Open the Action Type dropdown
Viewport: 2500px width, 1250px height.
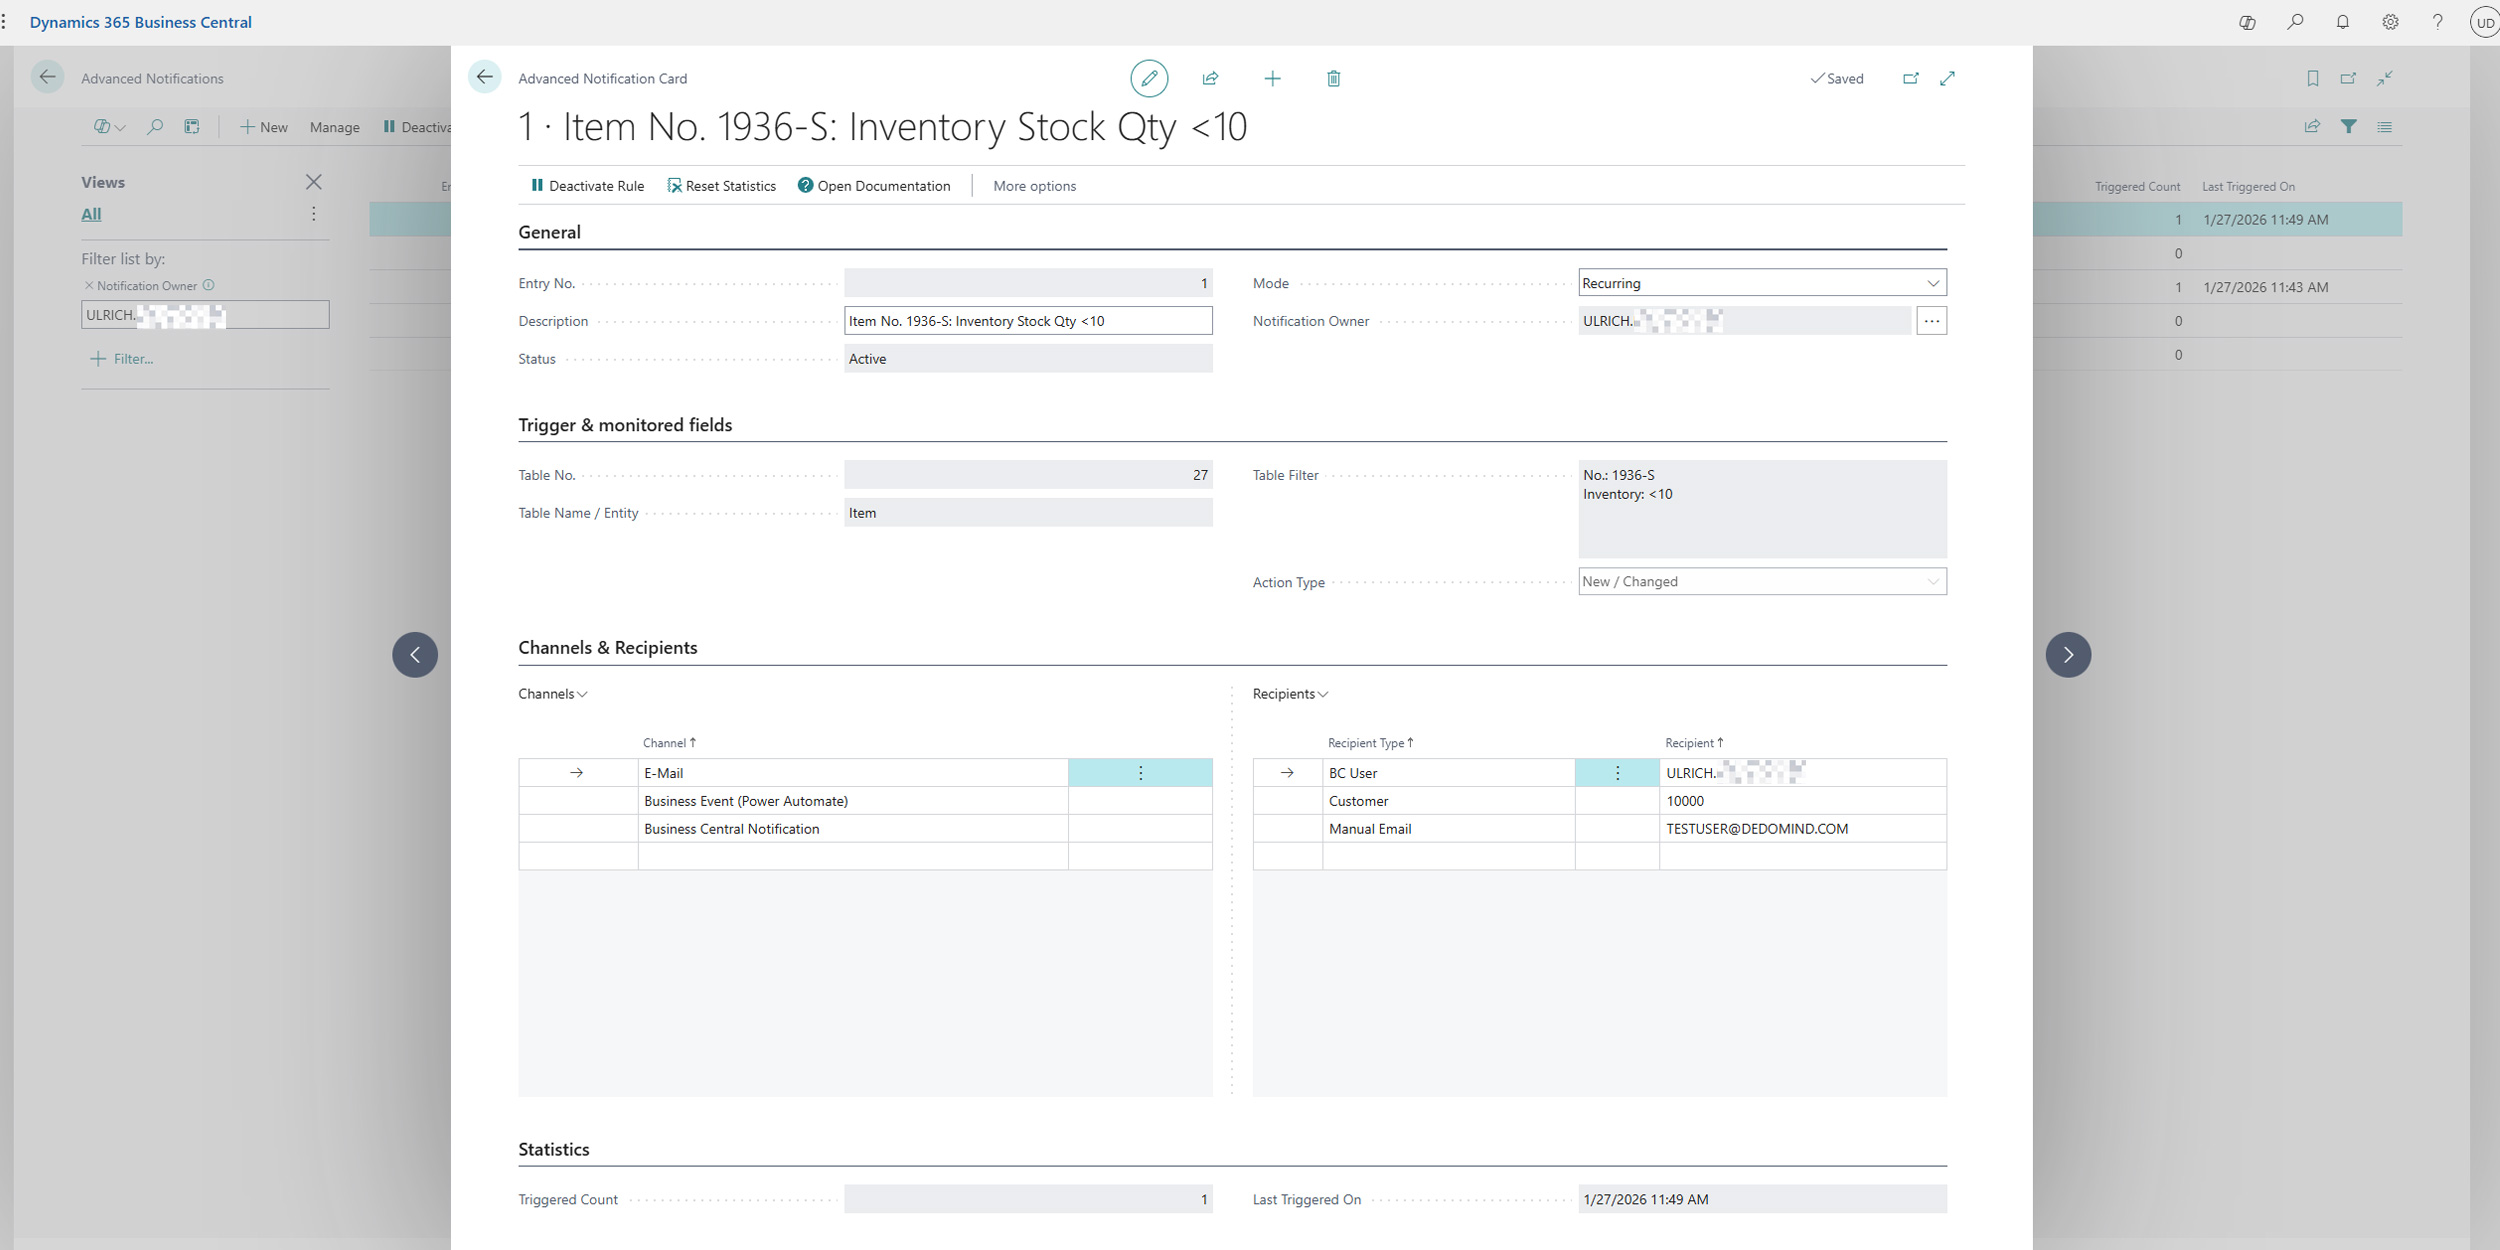pyautogui.click(x=1762, y=582)
